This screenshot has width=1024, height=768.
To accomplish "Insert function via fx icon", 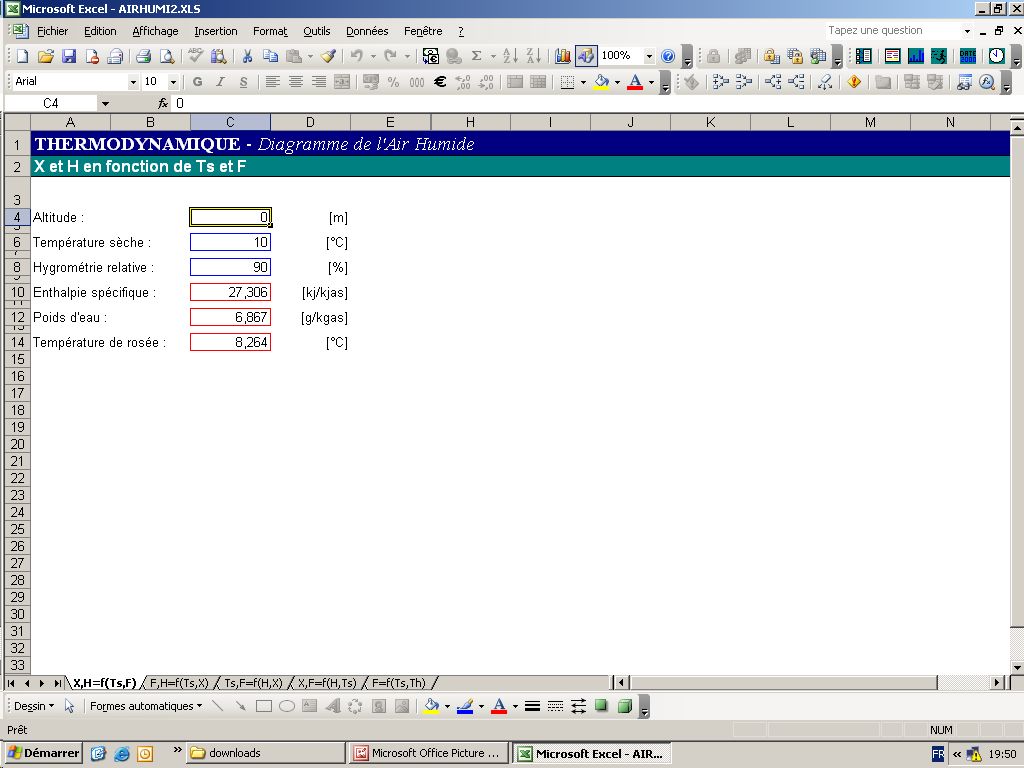I will [x=163, y=103].
